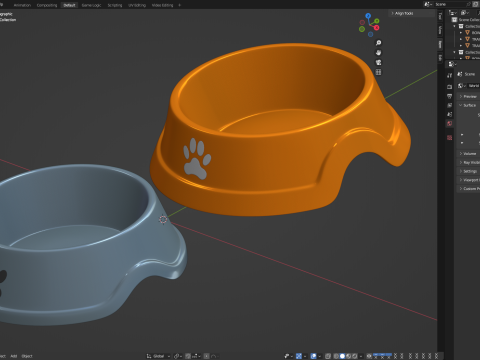The height and width of the screenshot is (360, 480).
Task: Switch to wireframe viewport shading
Action: point(336,356)
